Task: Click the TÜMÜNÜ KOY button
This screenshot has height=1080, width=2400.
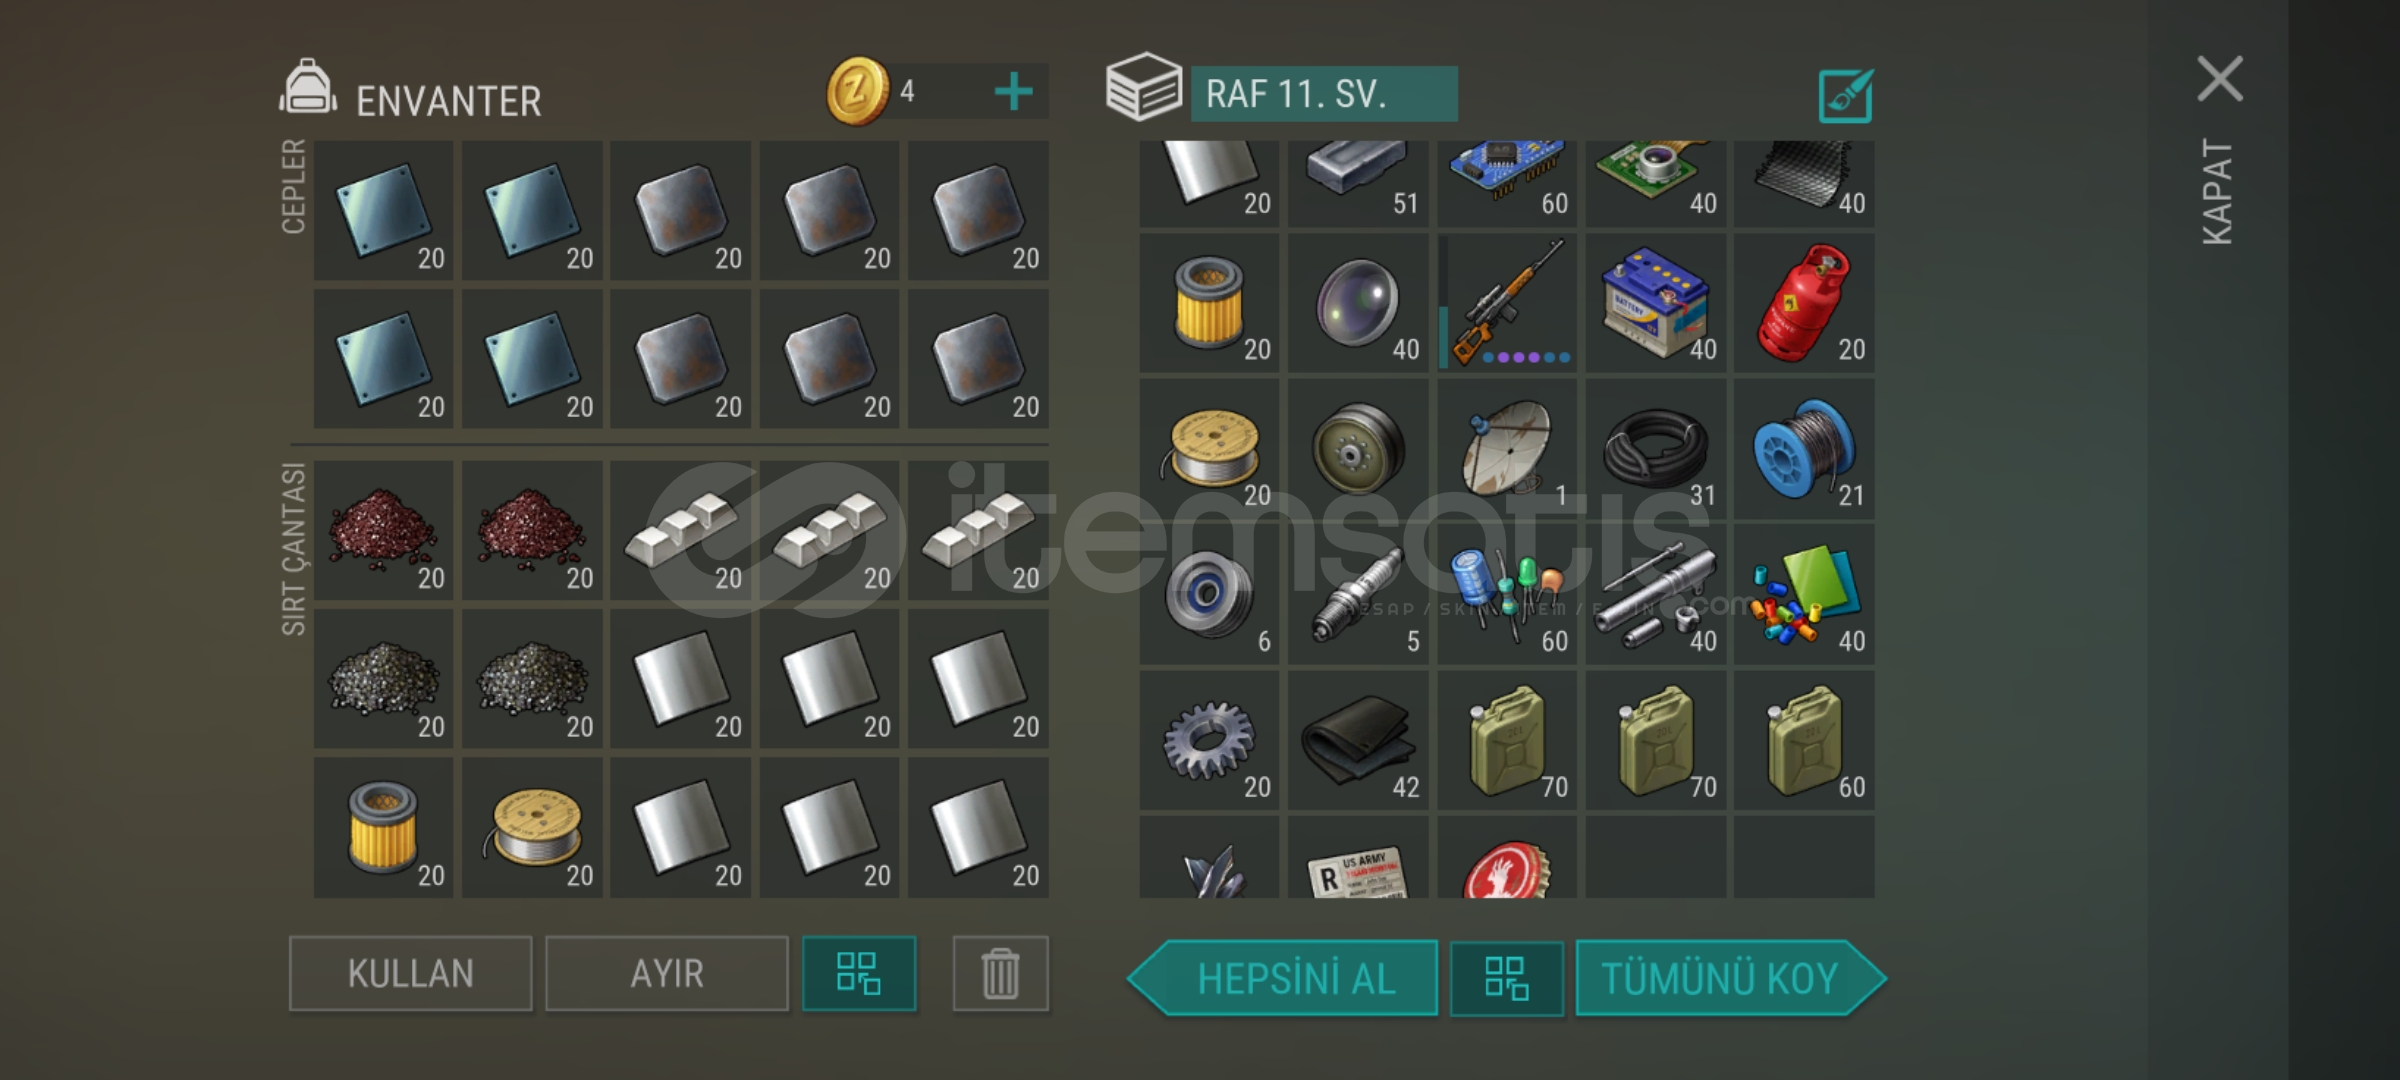Action: pos(1731,979)
